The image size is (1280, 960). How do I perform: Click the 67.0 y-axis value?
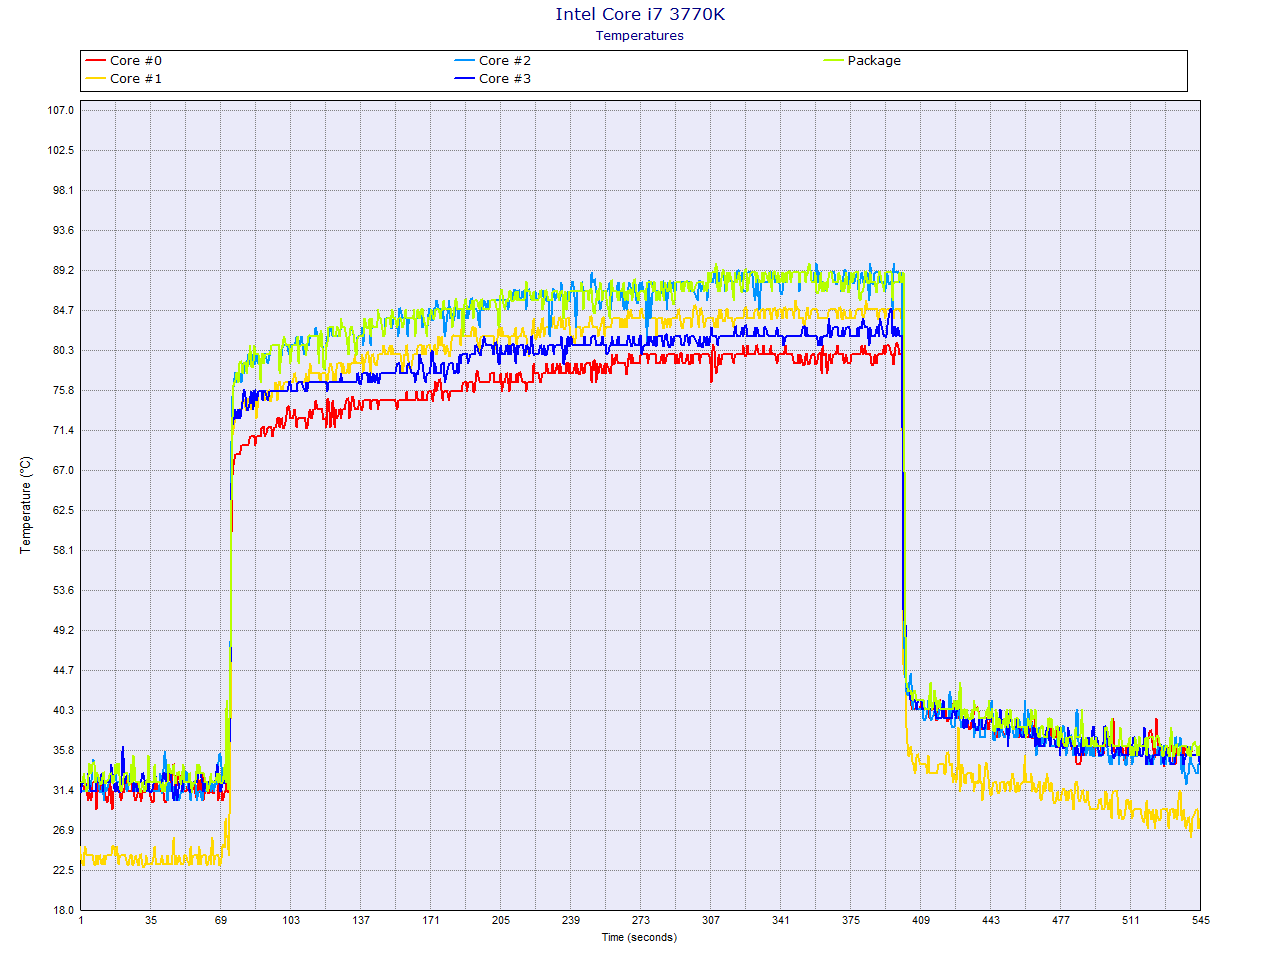point(64,470)
